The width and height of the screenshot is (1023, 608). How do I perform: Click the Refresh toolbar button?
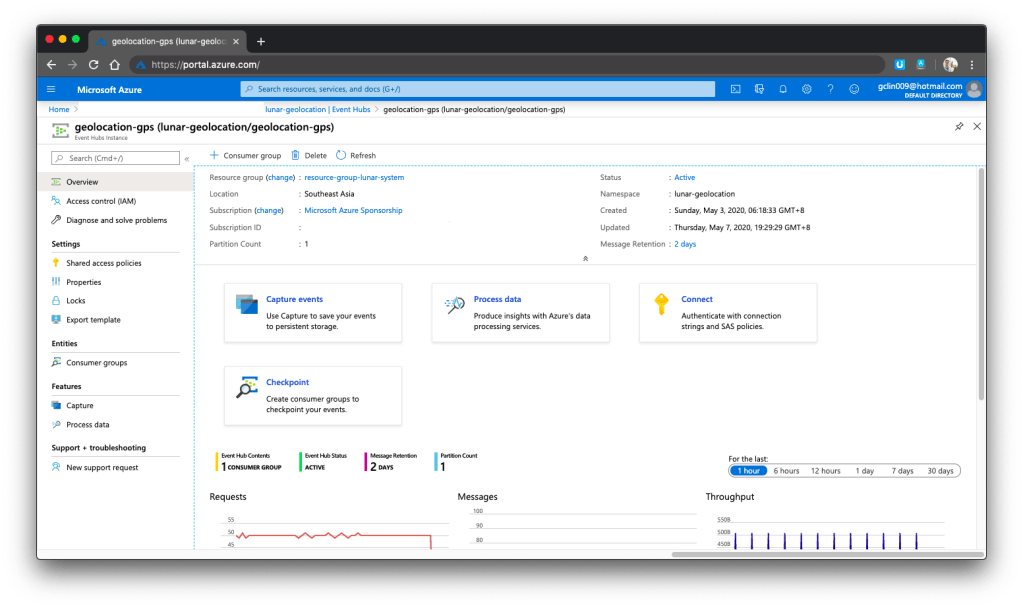pyautogui.click(x=356, y=156)
